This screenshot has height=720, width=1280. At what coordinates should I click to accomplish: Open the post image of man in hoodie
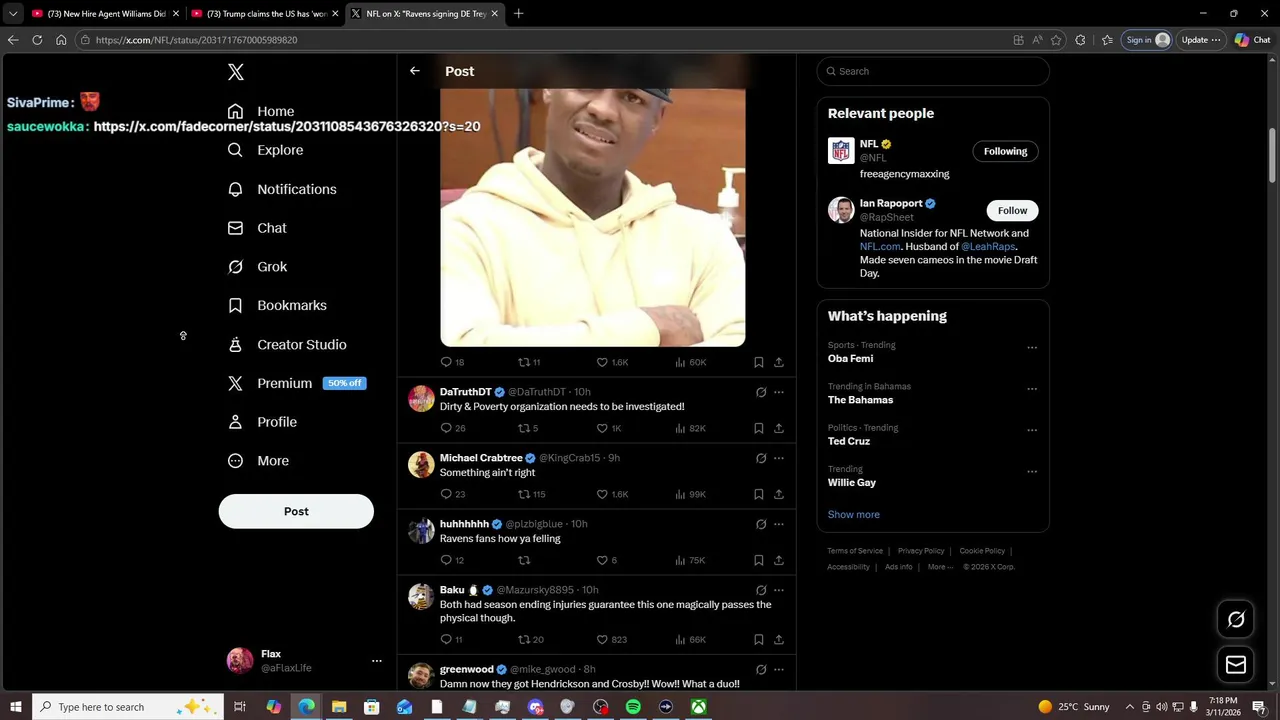(x=592, y=217)
